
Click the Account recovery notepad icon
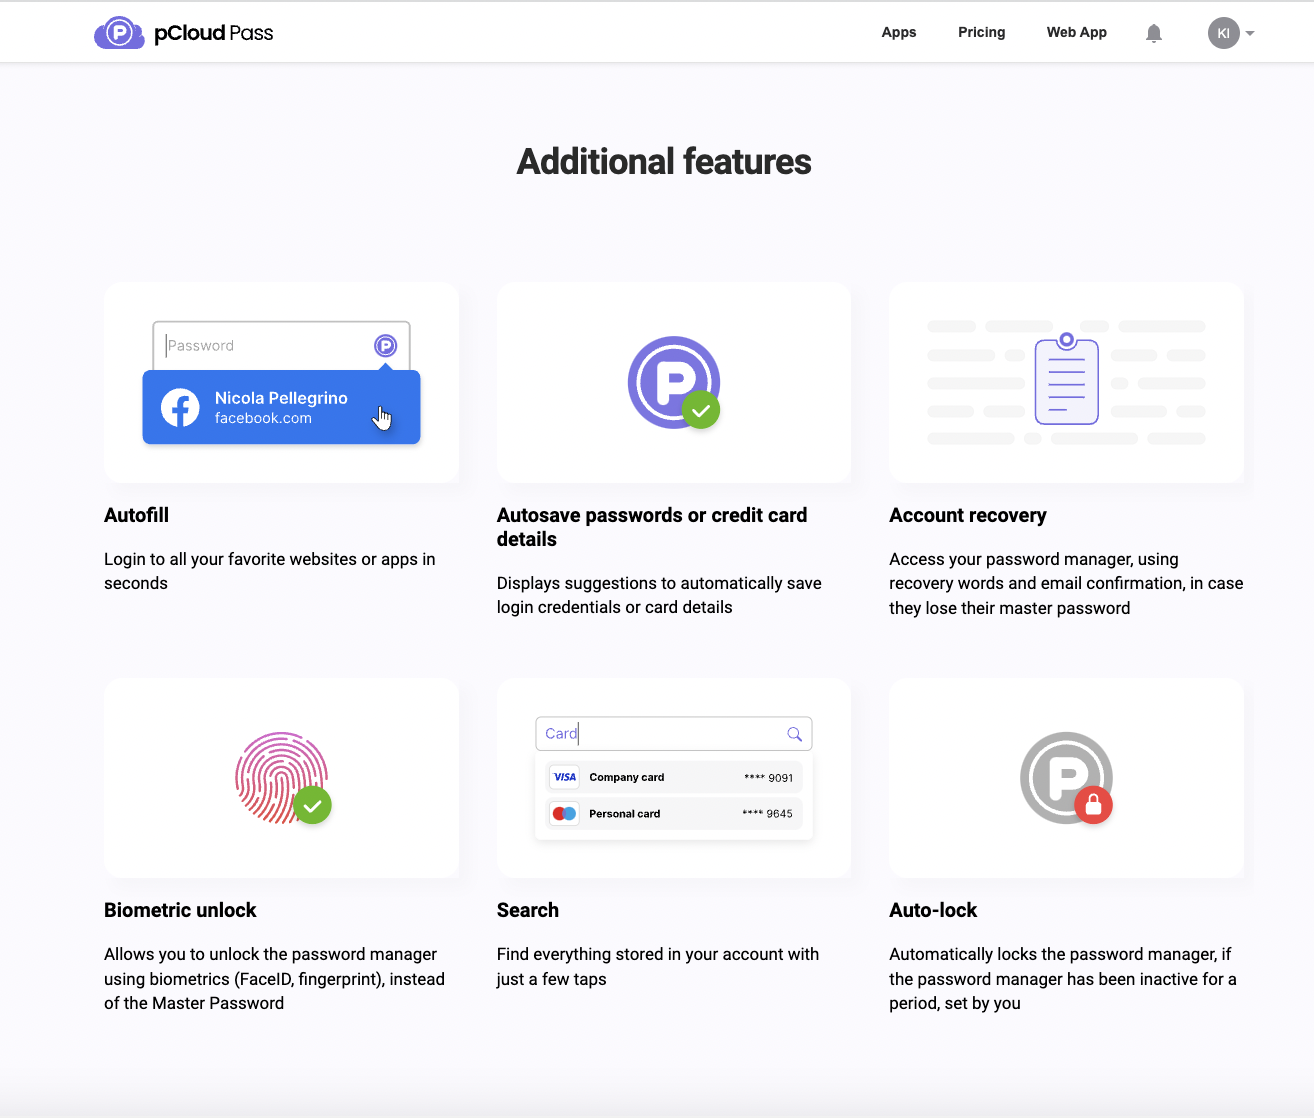[x=1066, y=380]
